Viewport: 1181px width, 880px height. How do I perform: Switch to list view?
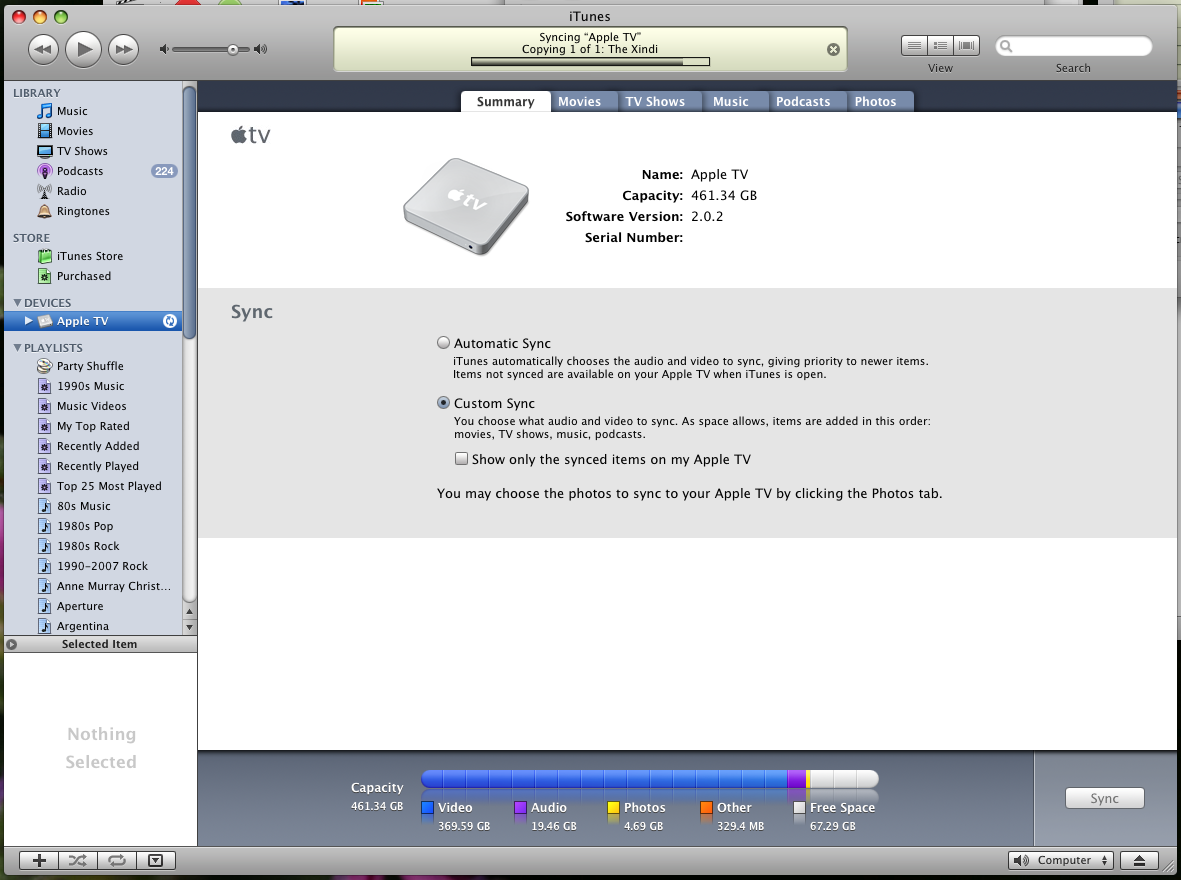click(914, 46)
